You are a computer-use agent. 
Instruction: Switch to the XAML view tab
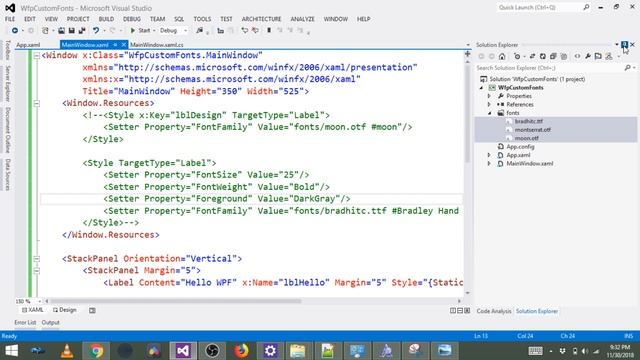[x=33, y=310]
